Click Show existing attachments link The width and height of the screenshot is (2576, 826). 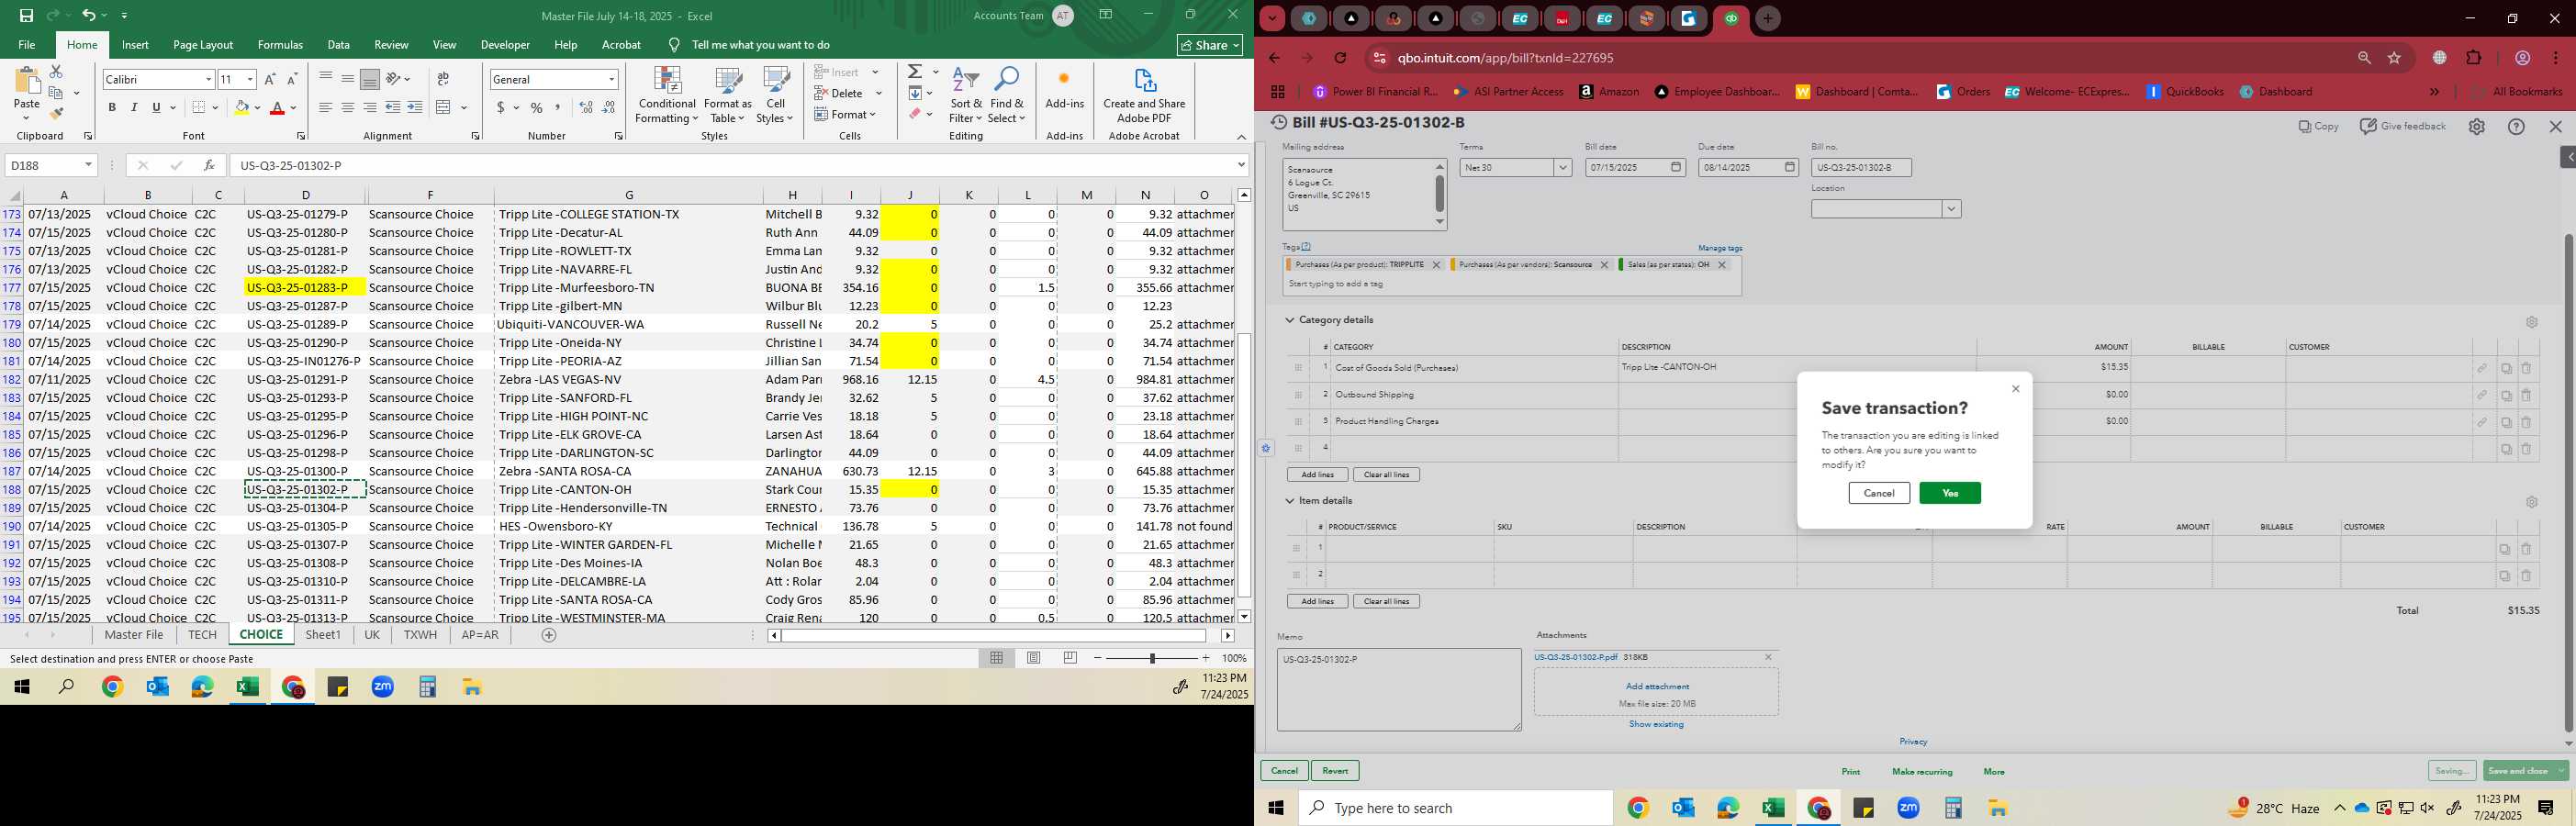[x=1656, y=724]
